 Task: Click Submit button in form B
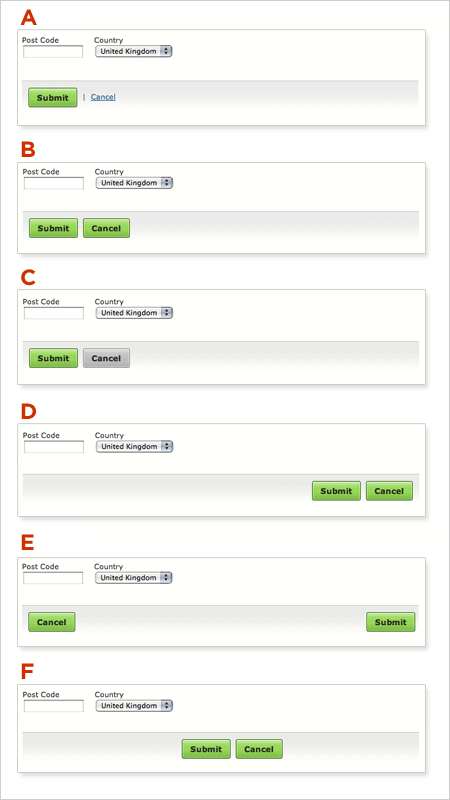point(53,228)
